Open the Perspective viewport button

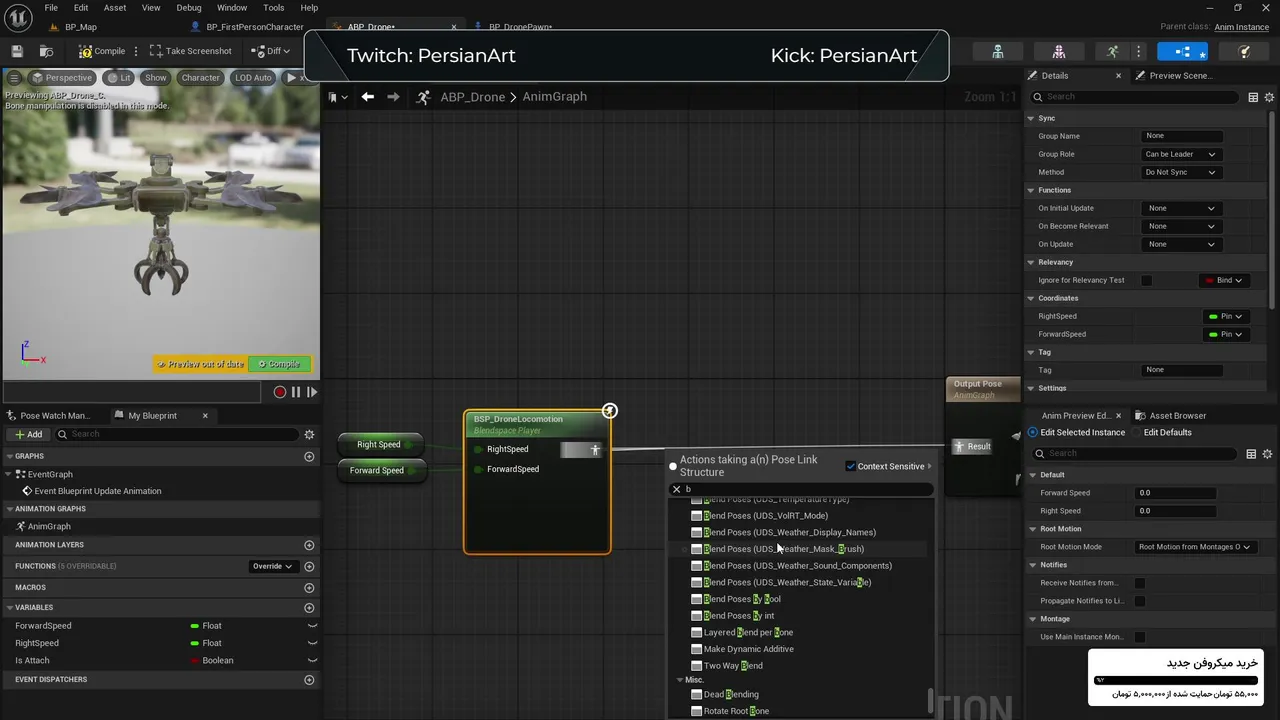pyautogui.click(x=61, y=77)
